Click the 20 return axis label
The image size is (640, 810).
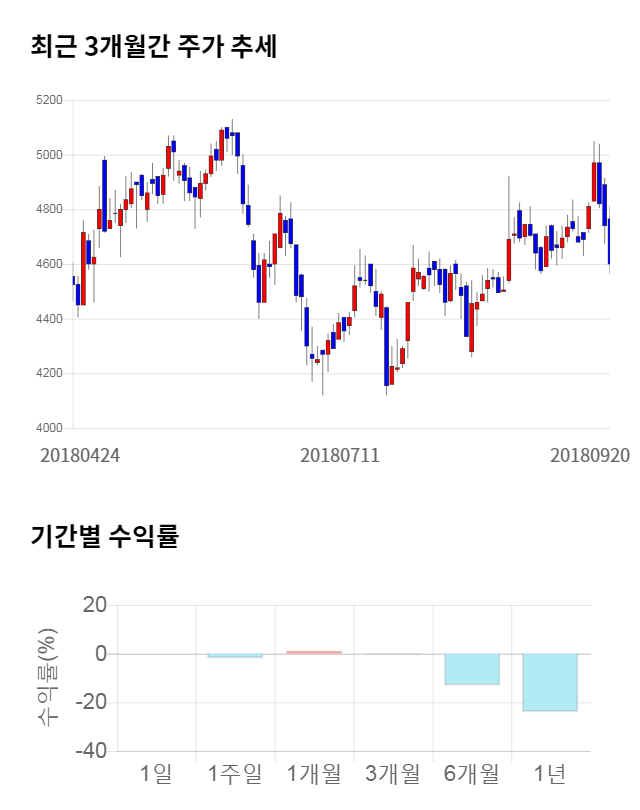point(95,605)
